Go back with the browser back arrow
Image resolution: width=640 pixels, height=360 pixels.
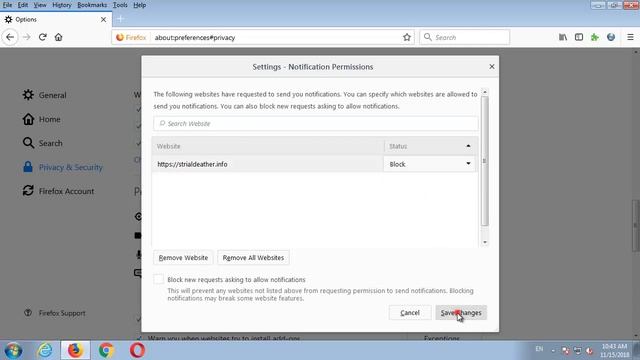click(x=10, y=37)
